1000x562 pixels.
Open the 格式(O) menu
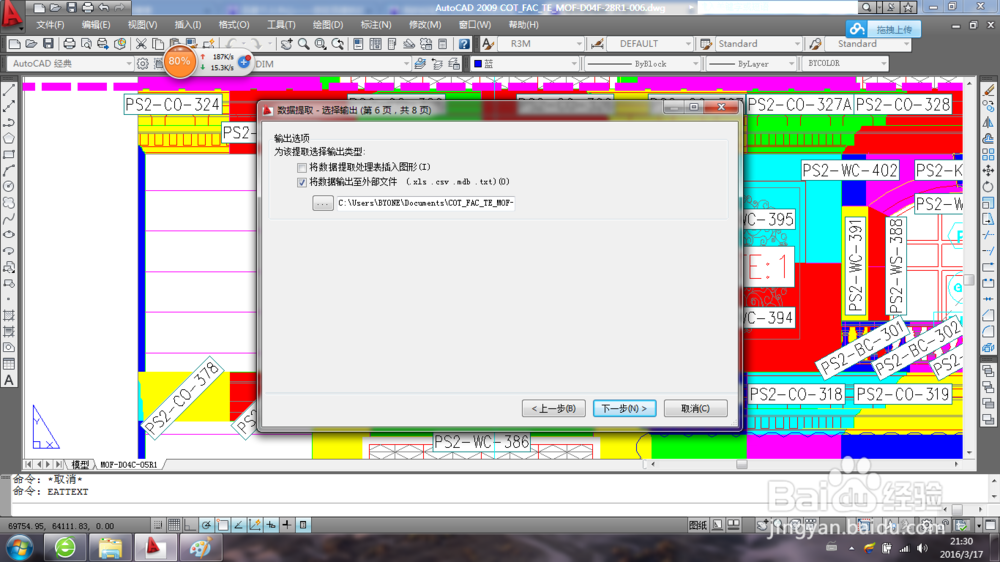pos(234,25)
